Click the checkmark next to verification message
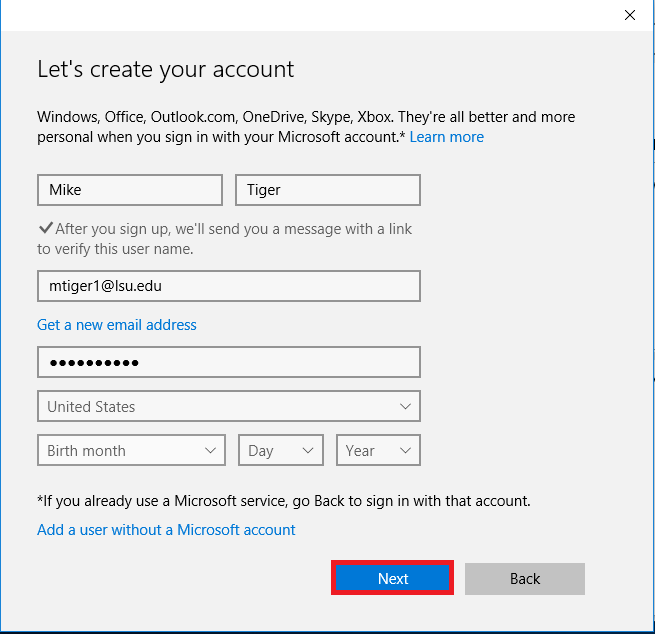 pos(46,228)
